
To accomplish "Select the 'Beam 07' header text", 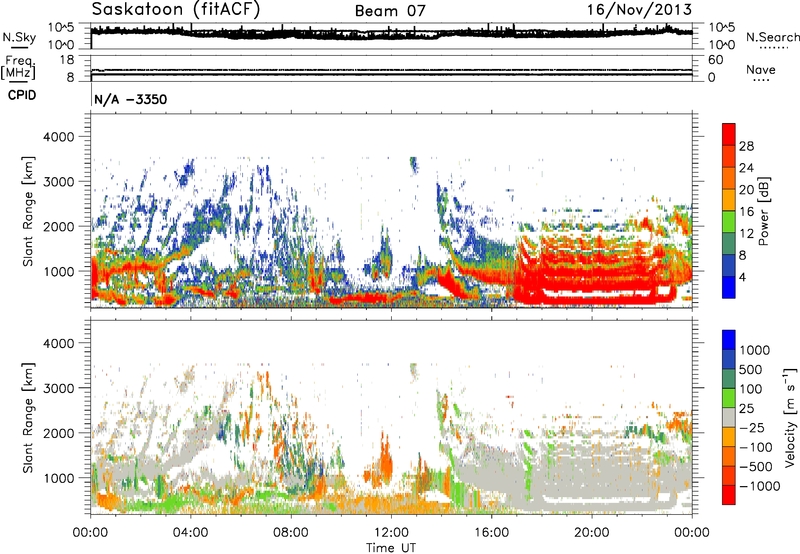I will pyautogui.click(x=390, y=11).
